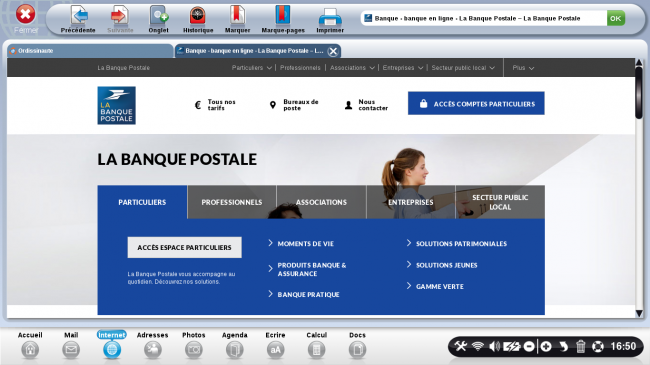Click the scrollbar up arrow
Viewport: 650px width, 365px height.
point(639,63)
